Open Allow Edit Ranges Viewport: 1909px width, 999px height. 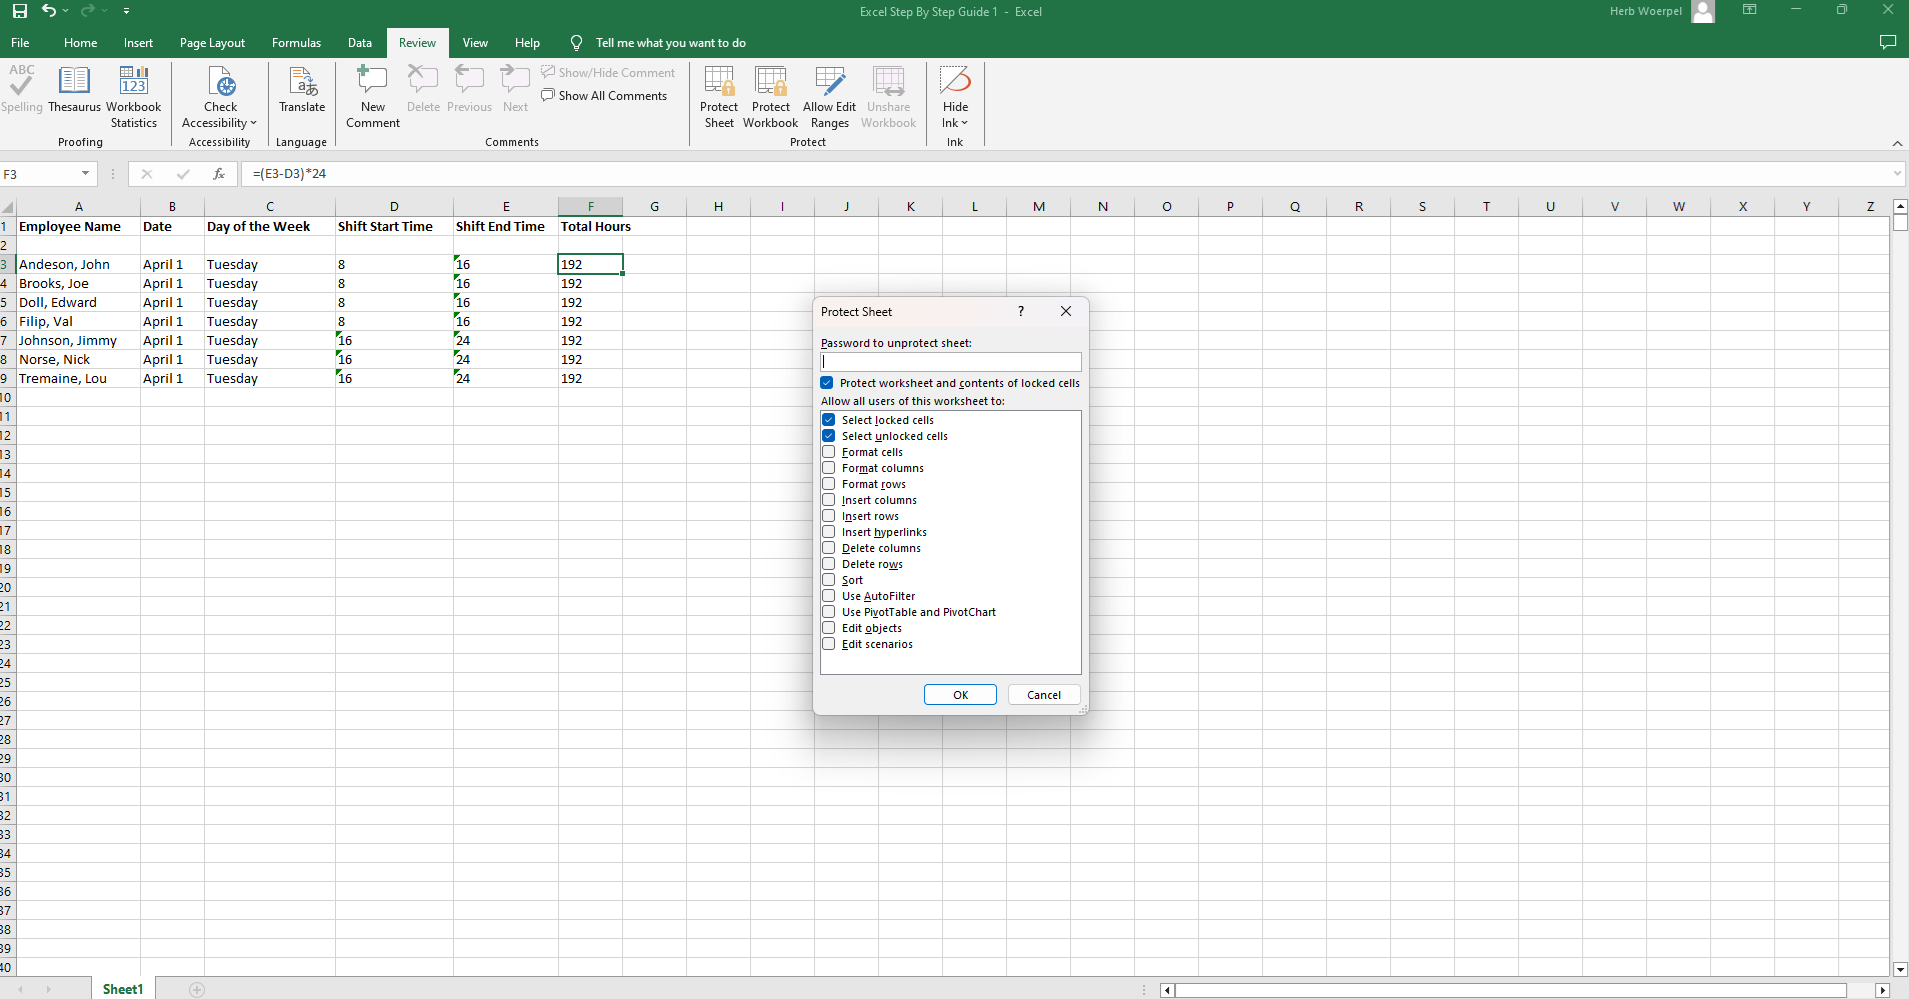click(830, 97)
